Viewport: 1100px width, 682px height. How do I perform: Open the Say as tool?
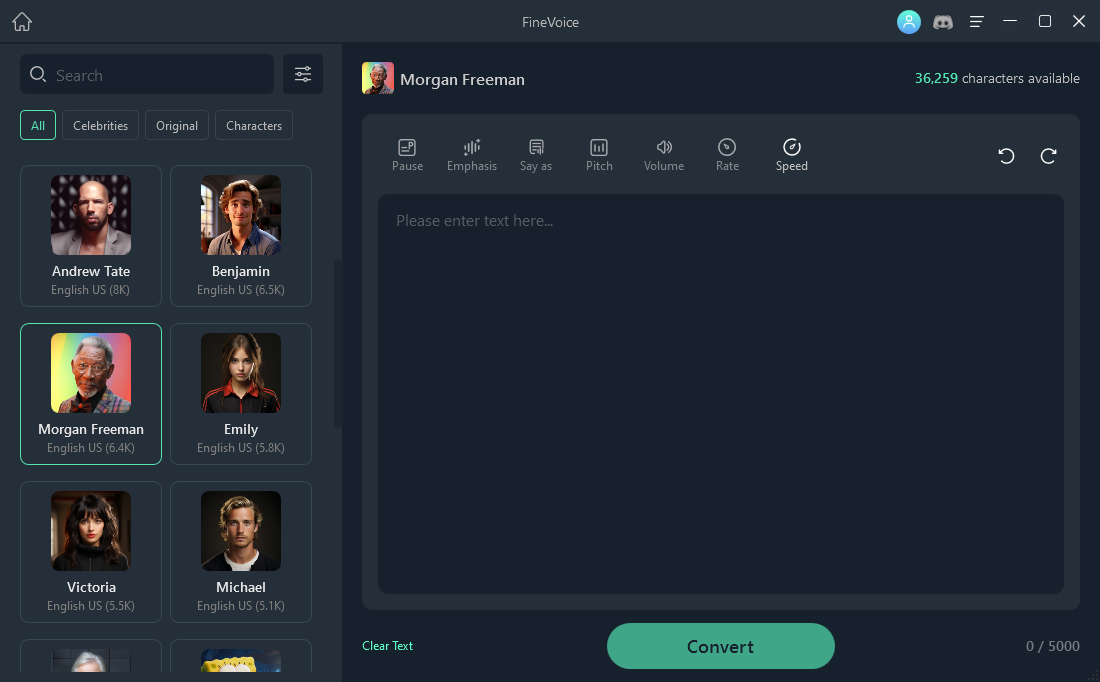click(x=536, y=148)
